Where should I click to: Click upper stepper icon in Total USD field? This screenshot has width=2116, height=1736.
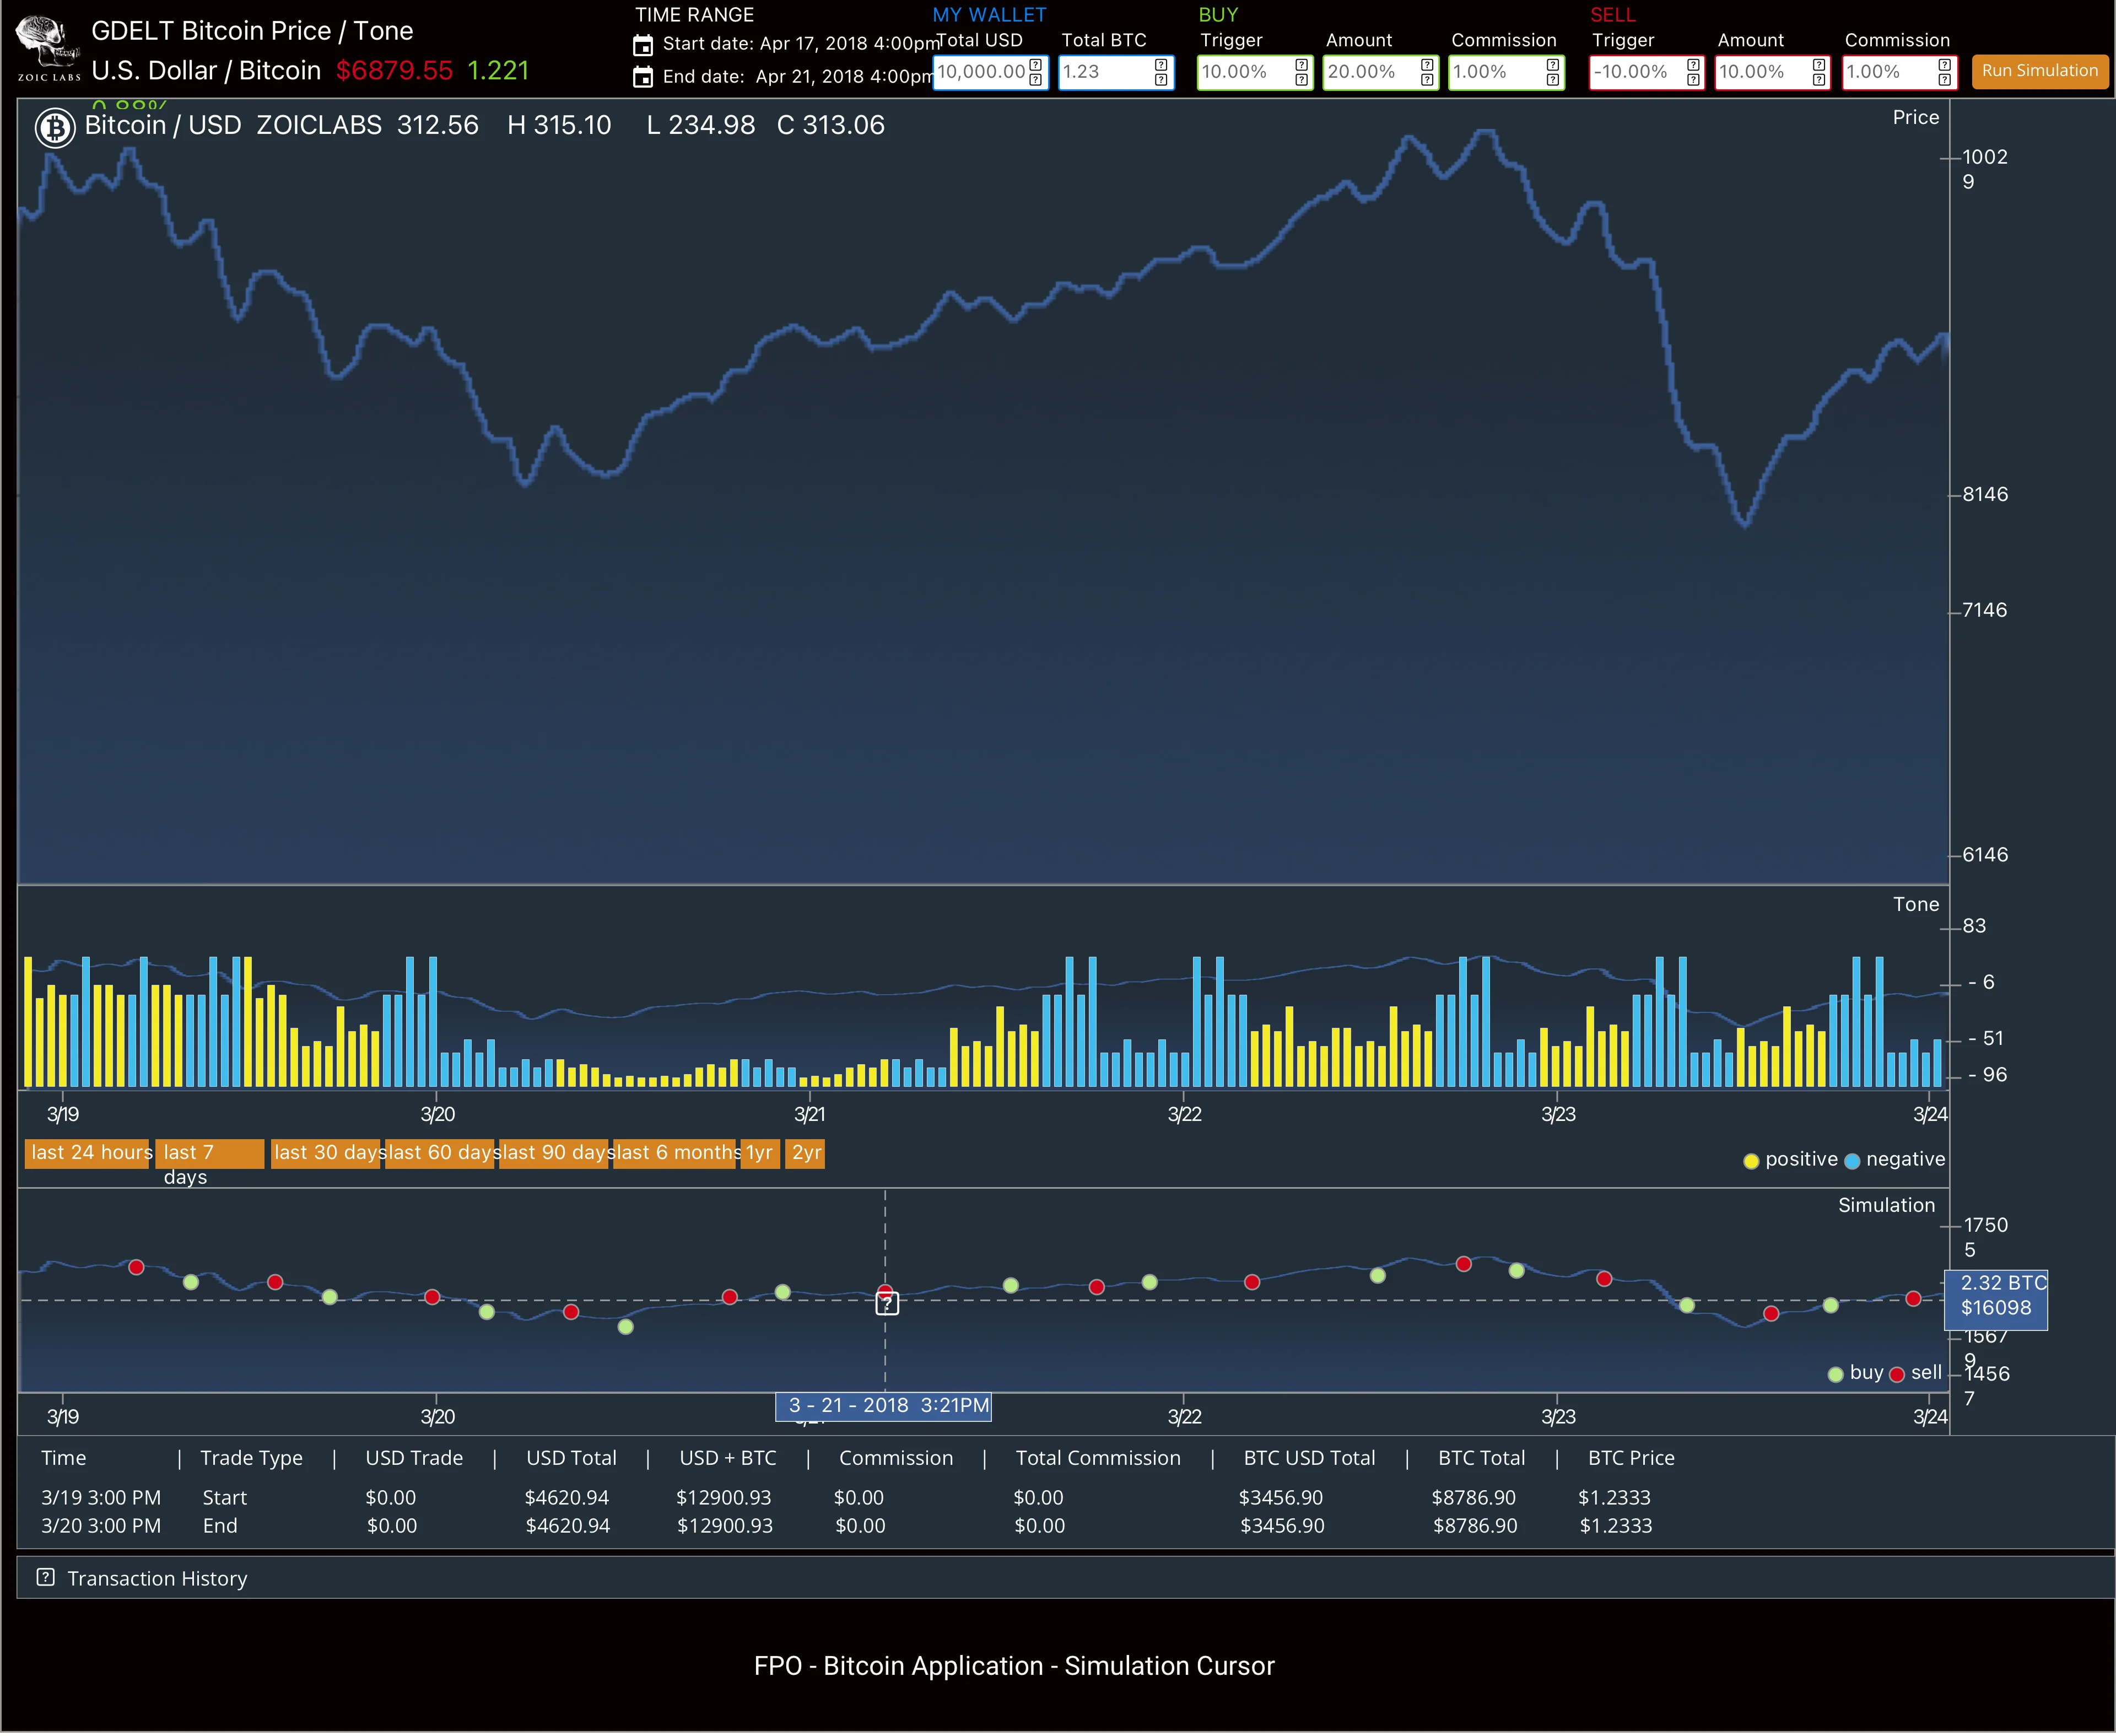(x=1035, y=65)
